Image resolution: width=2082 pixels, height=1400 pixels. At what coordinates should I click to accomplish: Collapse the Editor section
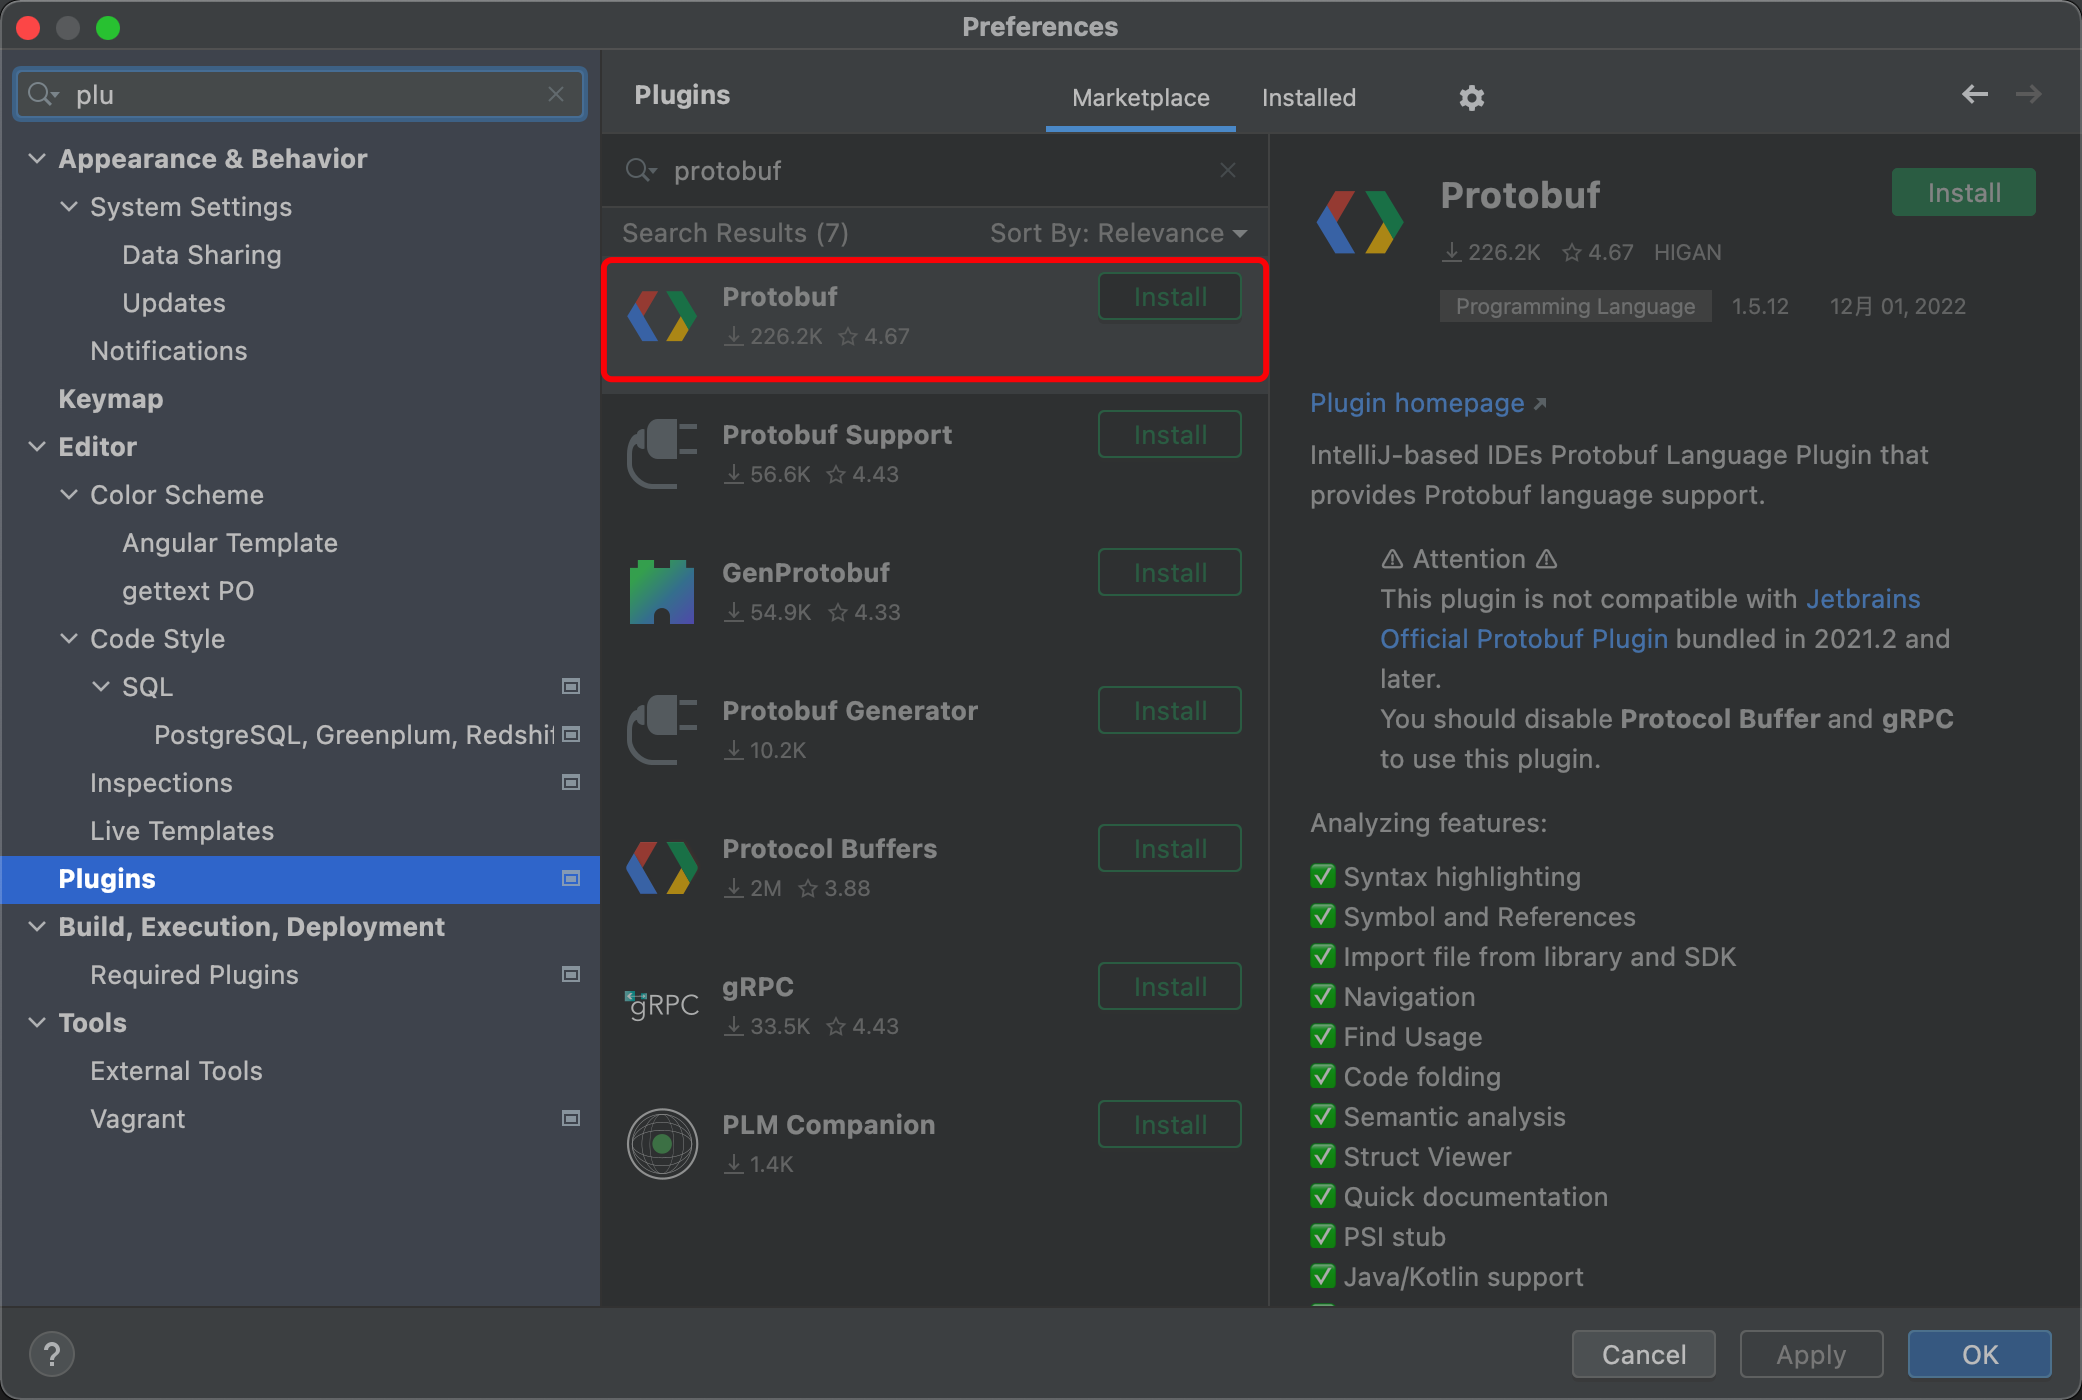(x=37, y=447)
